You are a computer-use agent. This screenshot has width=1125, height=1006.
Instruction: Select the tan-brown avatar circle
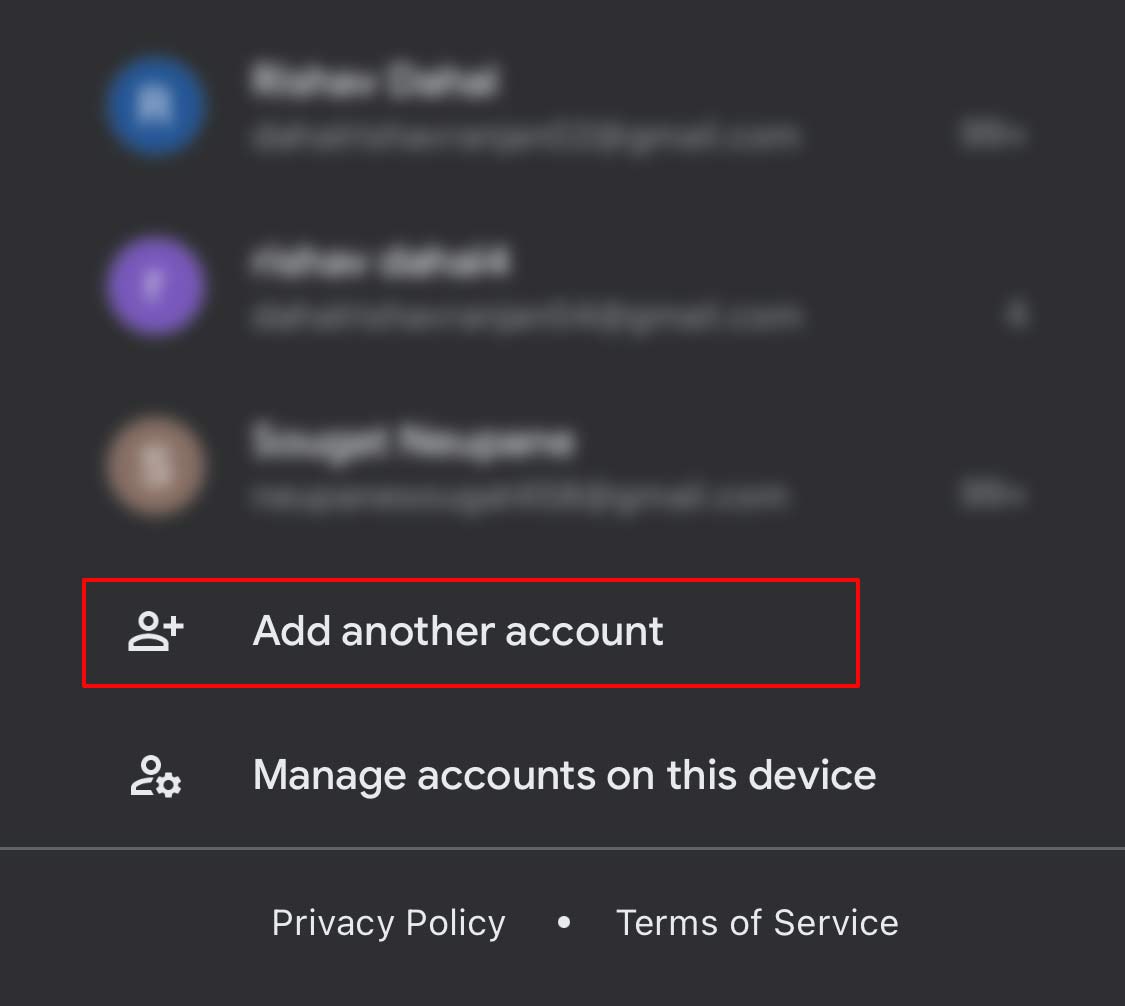click(x=156, y=466)
